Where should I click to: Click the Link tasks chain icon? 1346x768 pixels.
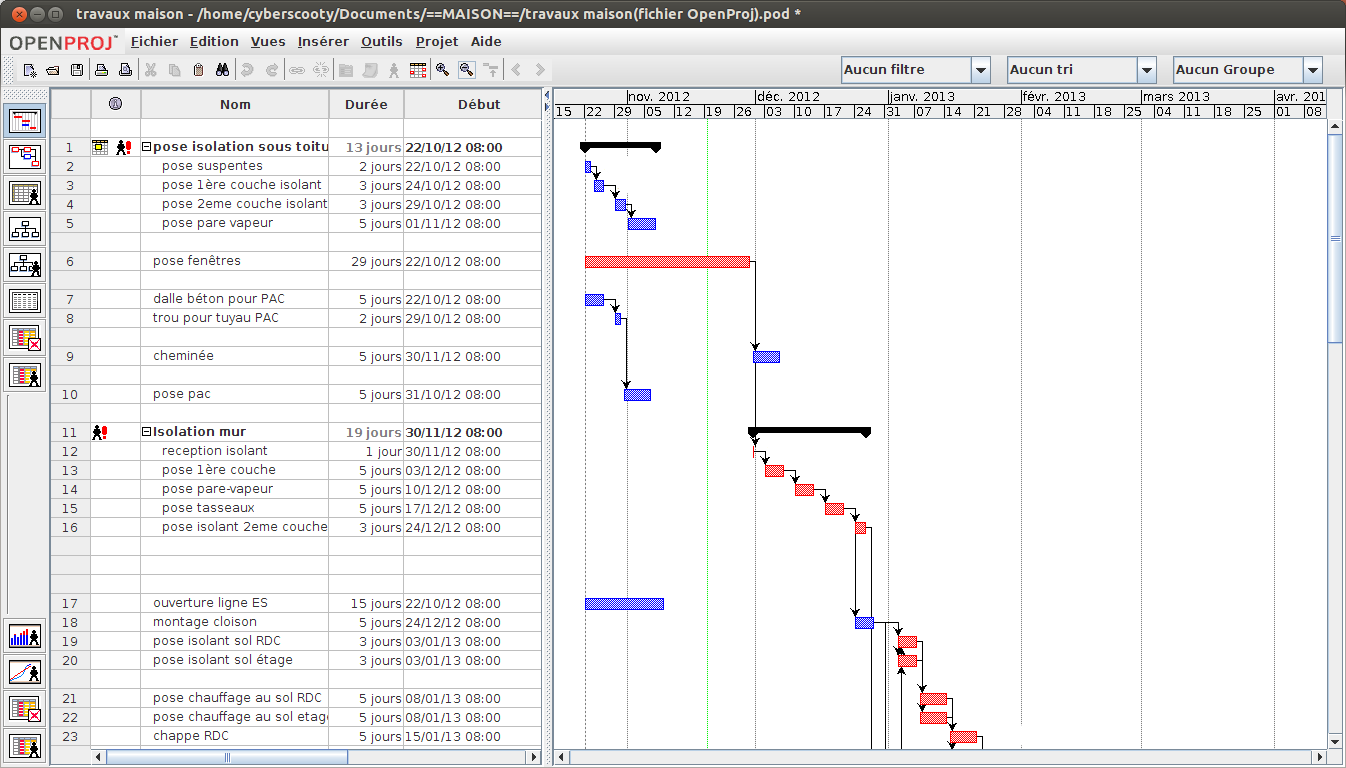tap(296, 70)
